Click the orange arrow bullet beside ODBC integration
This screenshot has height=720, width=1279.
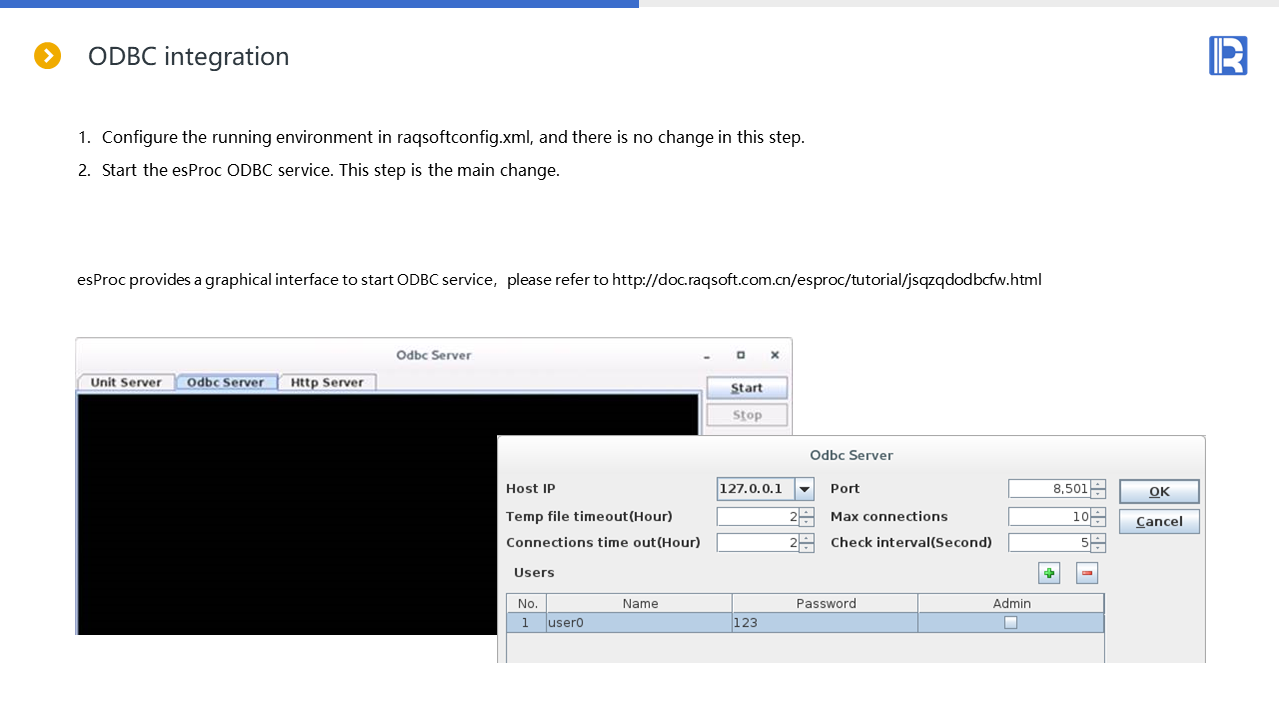48,56
